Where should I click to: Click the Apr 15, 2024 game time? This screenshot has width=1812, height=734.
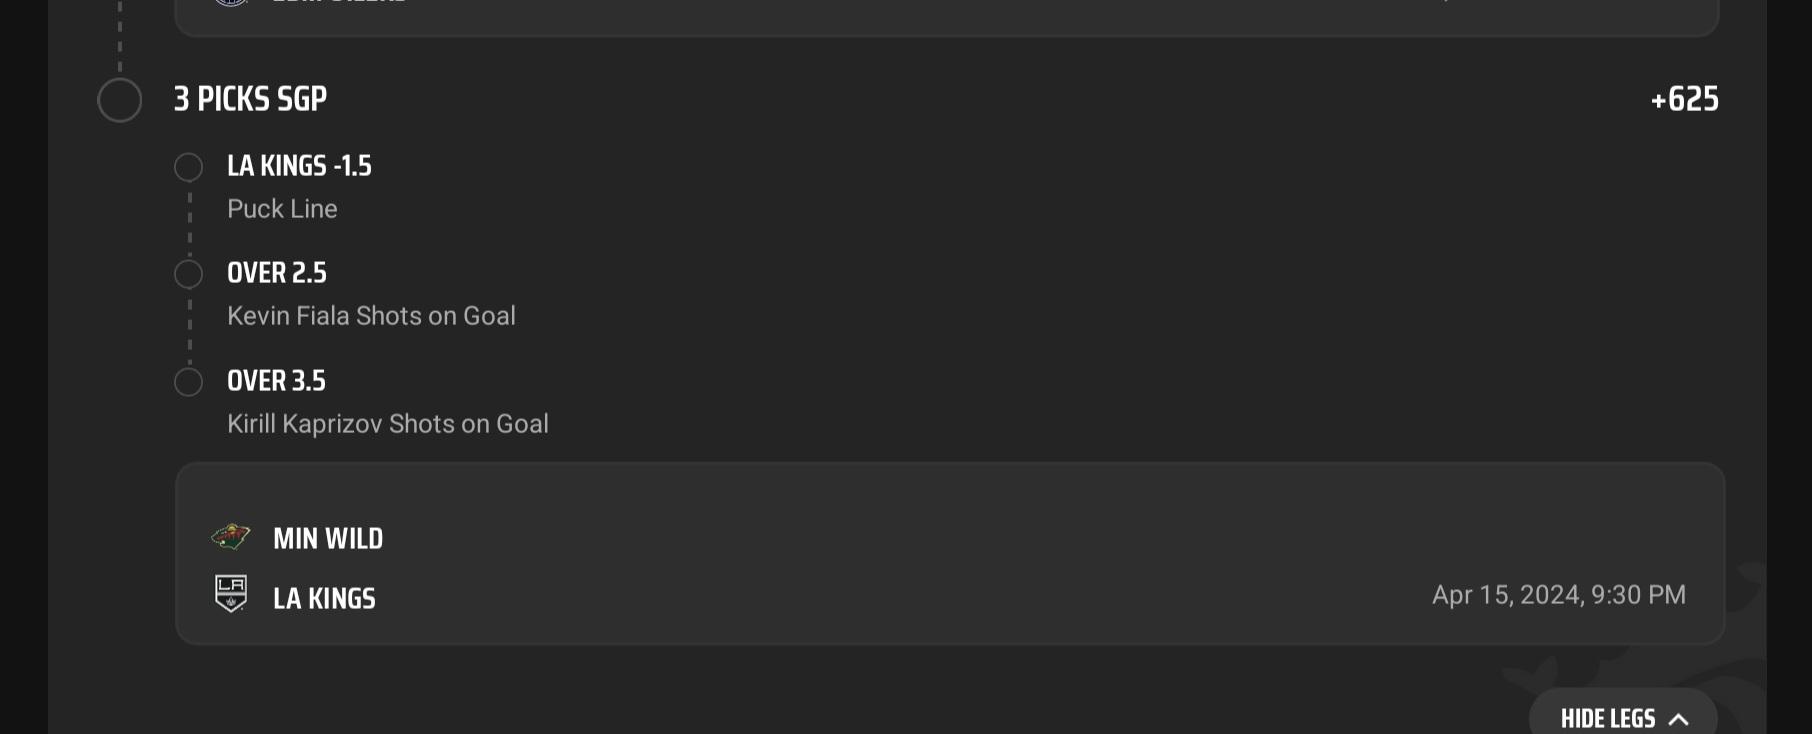(1559, 595)
